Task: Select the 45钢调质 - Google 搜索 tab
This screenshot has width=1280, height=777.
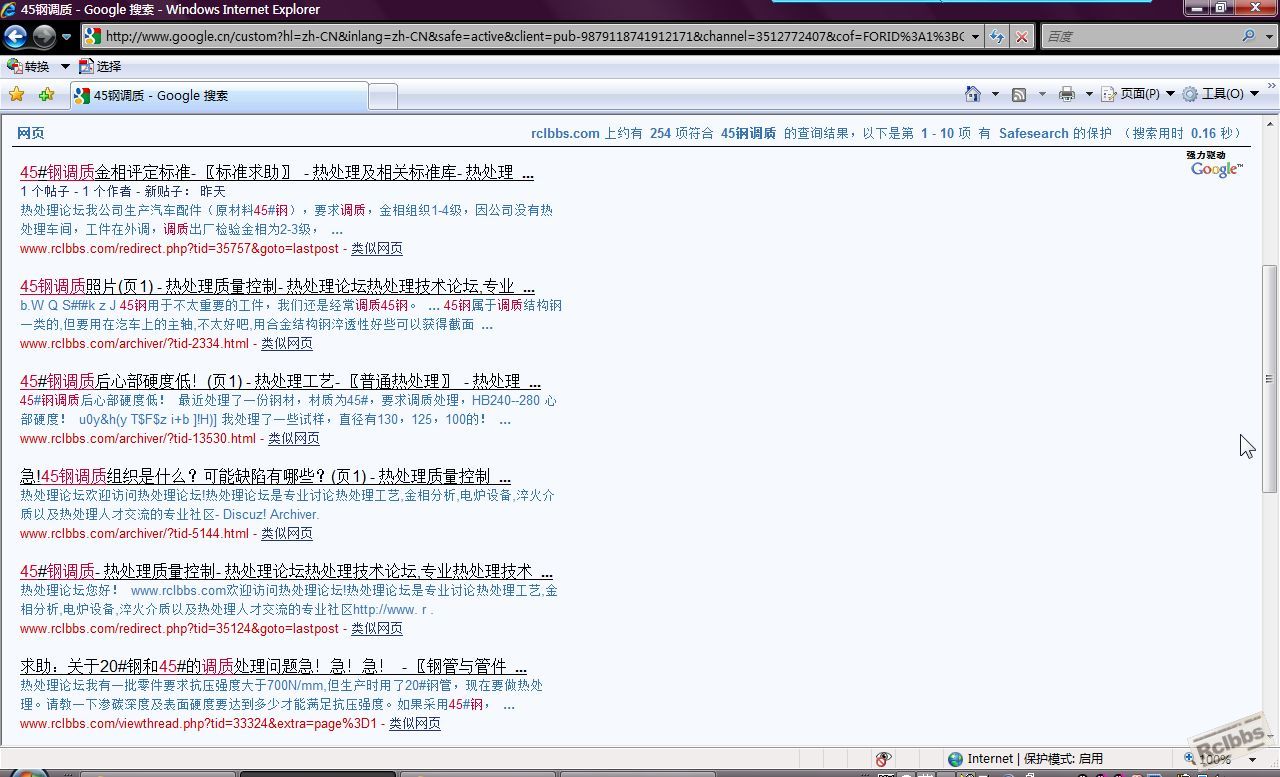Action: 218,96
